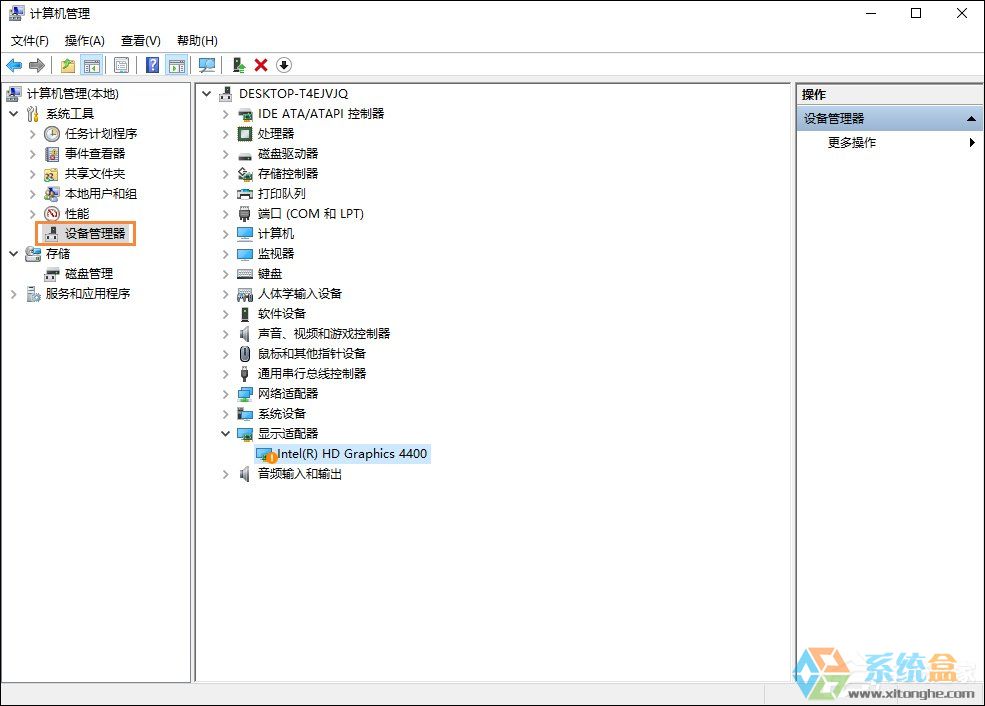This screenshot has width=985, height=706.
Task: Click the 处理器 chip icon
Action: [244, 134]
